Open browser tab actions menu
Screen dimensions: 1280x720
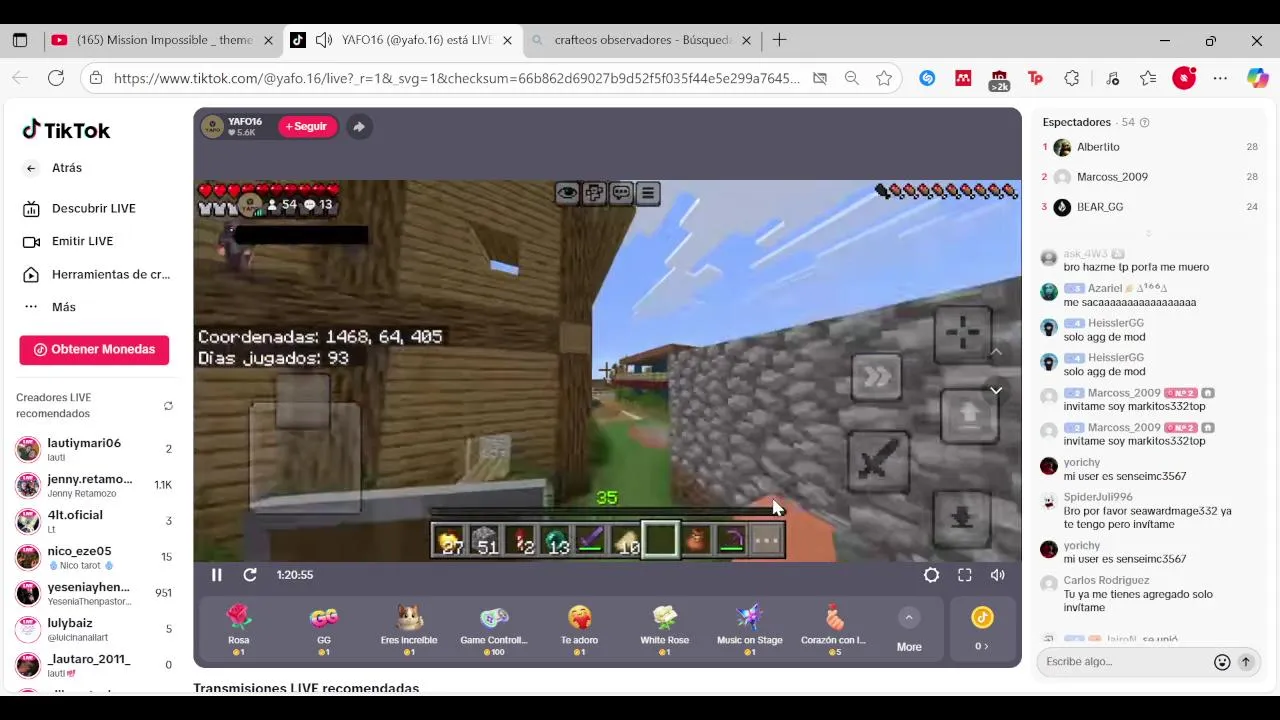(20, 40)
